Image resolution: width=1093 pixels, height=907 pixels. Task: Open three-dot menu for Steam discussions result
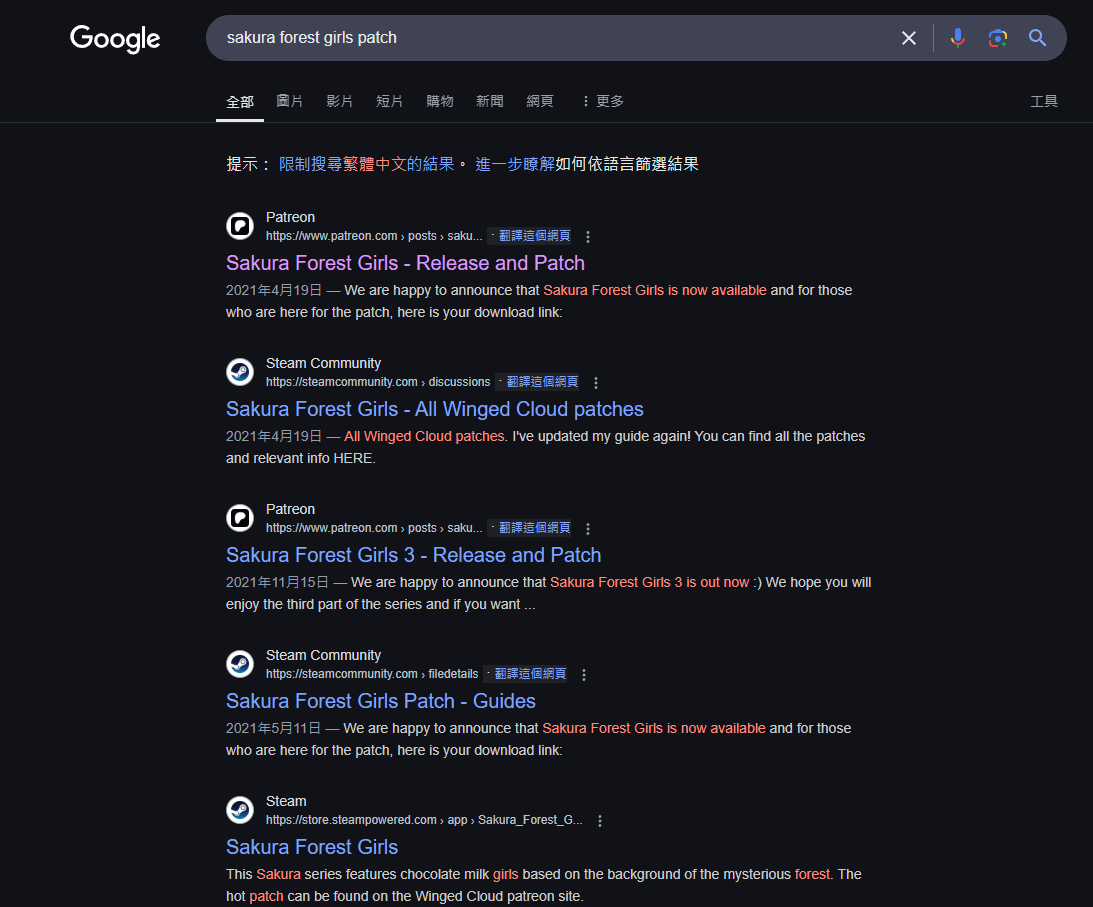(x=595, y=383)
